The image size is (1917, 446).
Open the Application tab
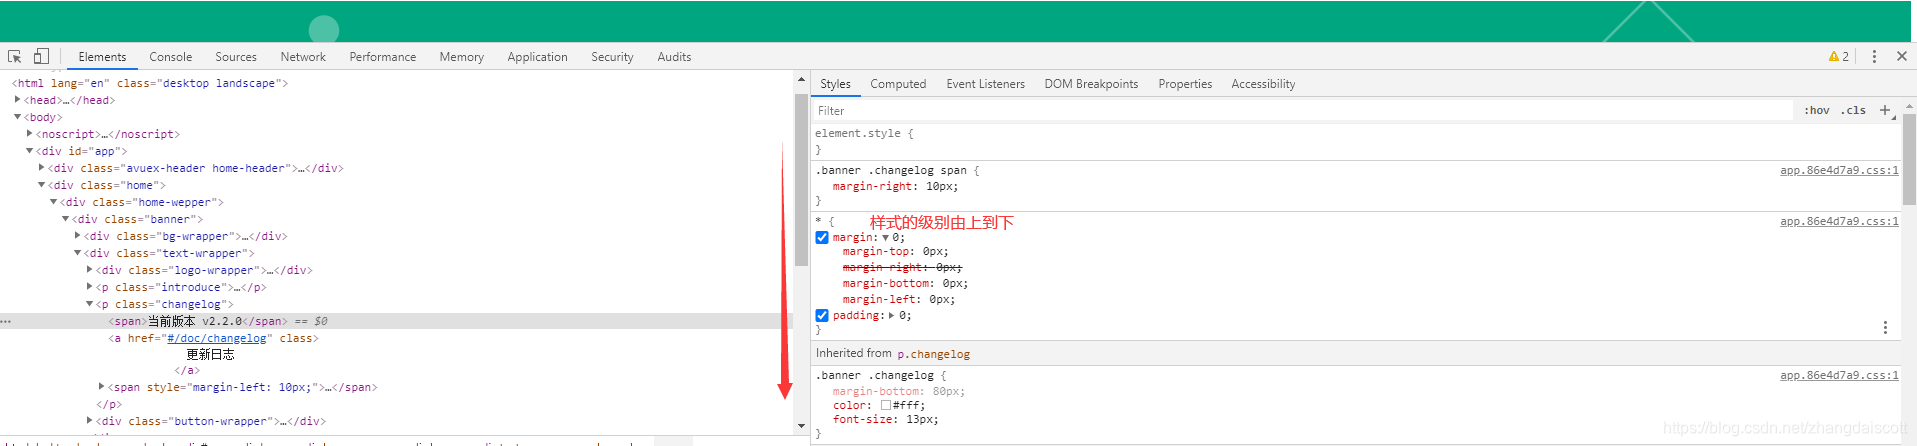[538, 57]
